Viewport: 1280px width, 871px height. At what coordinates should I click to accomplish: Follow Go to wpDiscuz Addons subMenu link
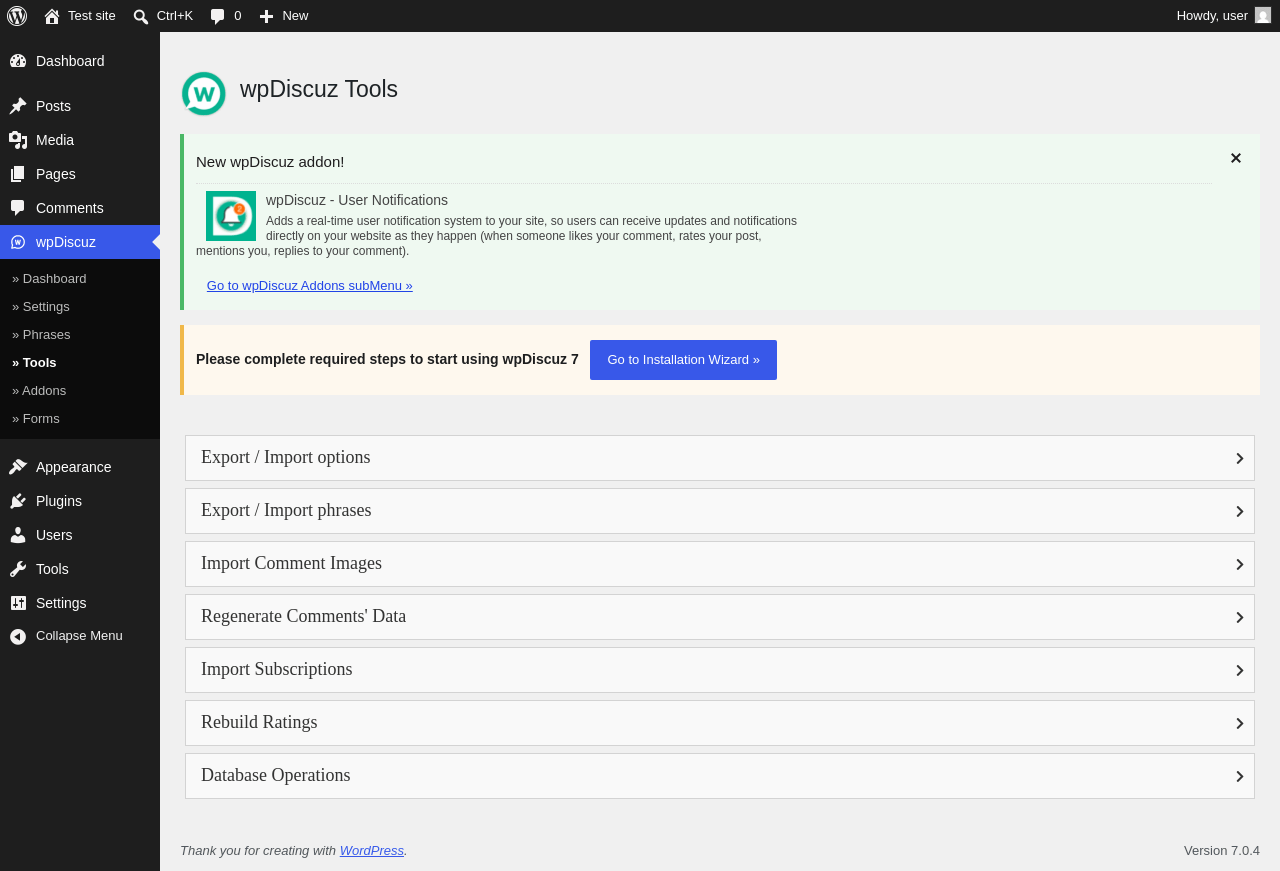[310, 286]
